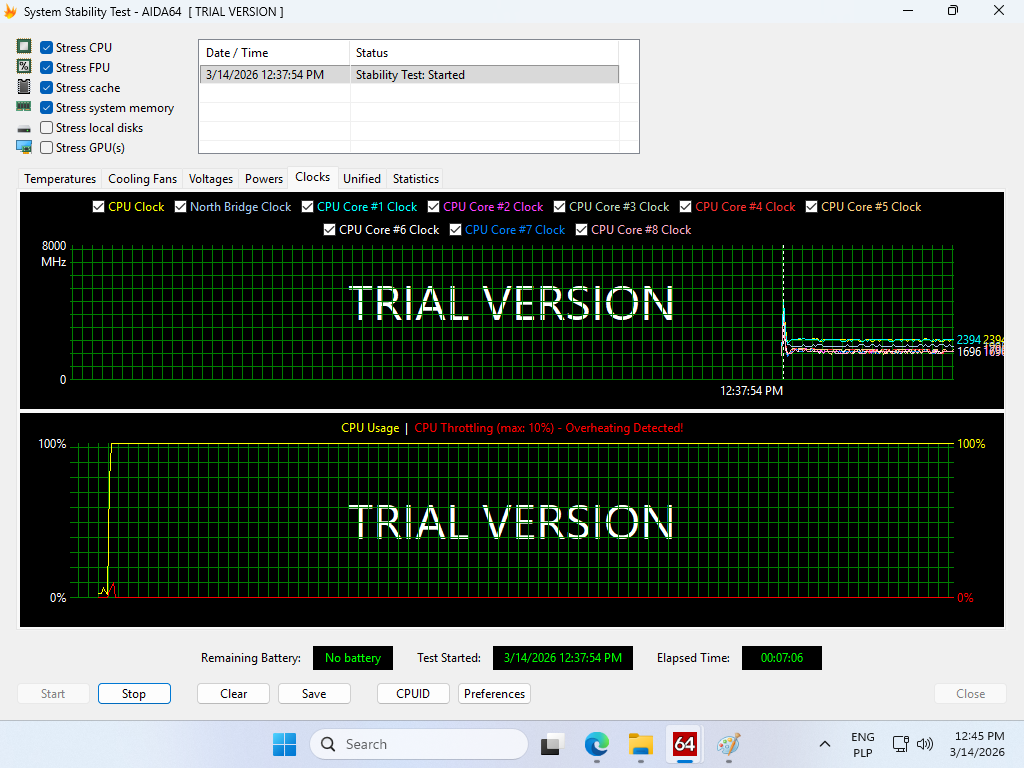Toggle CPU Core #4 Clock checkbox

(x=686, y=206)
